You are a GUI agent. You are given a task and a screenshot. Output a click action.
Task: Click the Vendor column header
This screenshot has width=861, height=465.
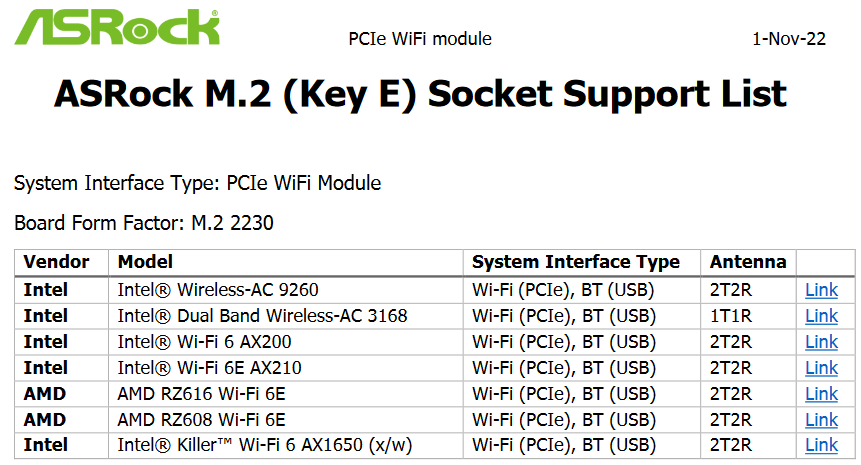pos(56,262)
